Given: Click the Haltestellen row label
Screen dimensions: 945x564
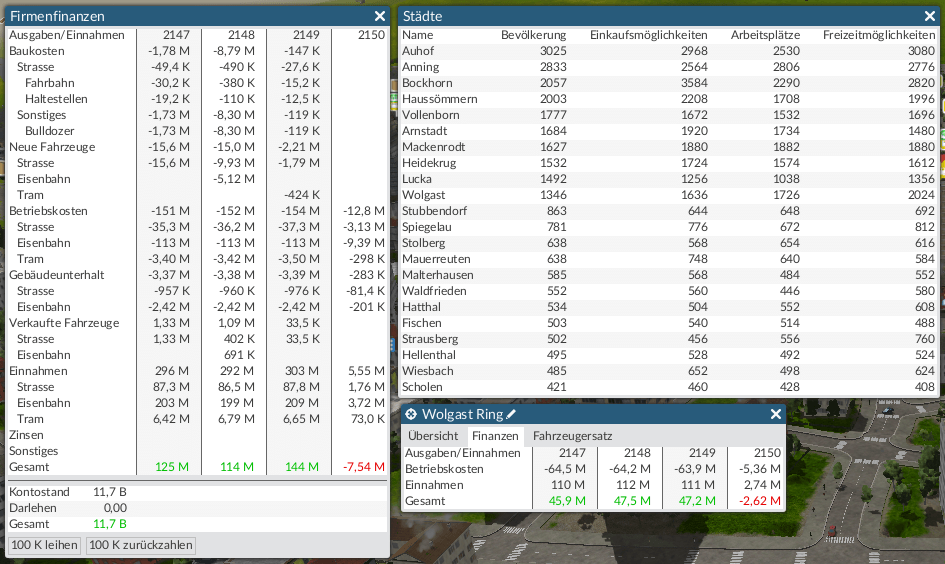Looking at the screenshot, I should (56, 99).
